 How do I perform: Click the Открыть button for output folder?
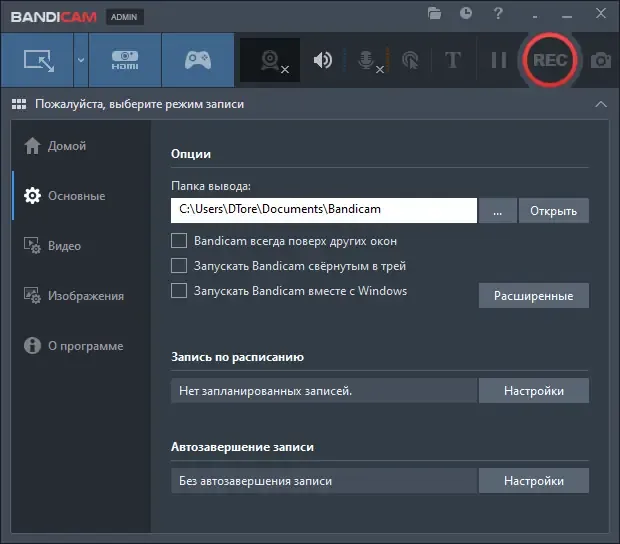554,210
